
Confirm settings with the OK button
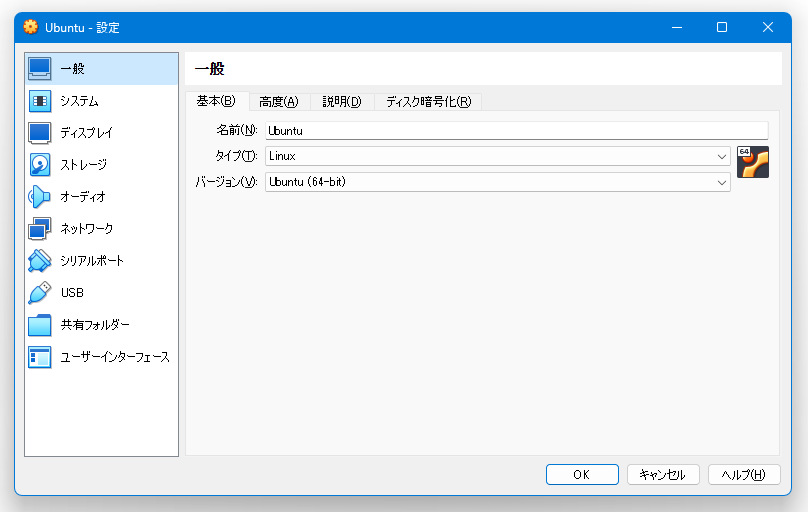coord(582,474)
